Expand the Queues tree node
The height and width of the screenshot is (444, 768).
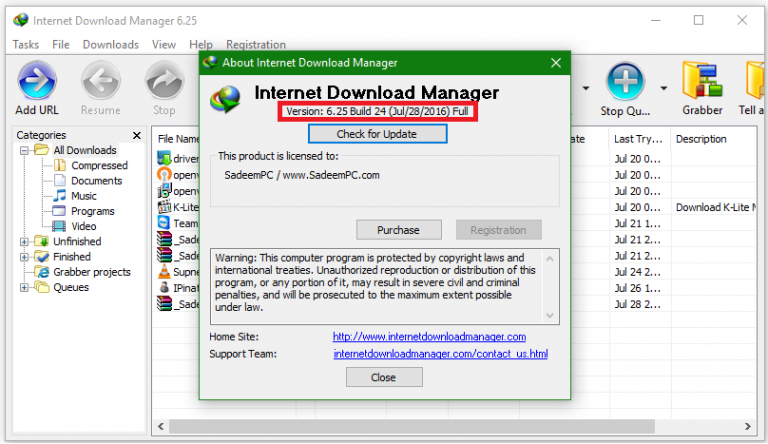[x=24, y=287]
